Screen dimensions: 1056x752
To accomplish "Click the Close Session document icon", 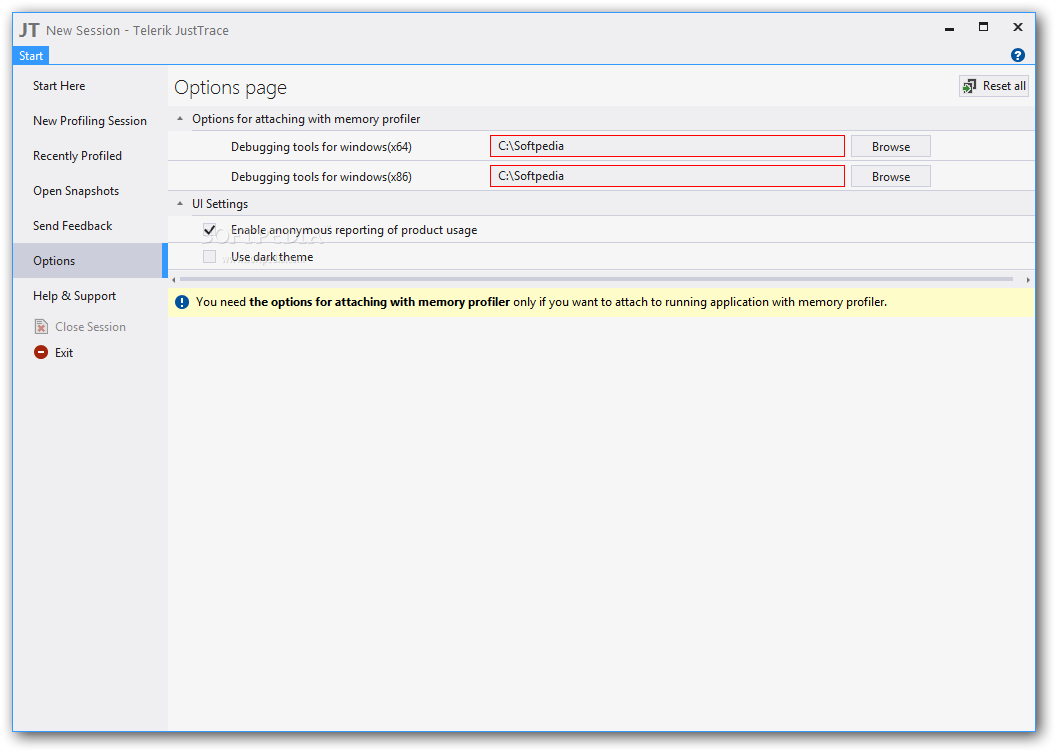I will pyautogui.click(x=41, y=327).
